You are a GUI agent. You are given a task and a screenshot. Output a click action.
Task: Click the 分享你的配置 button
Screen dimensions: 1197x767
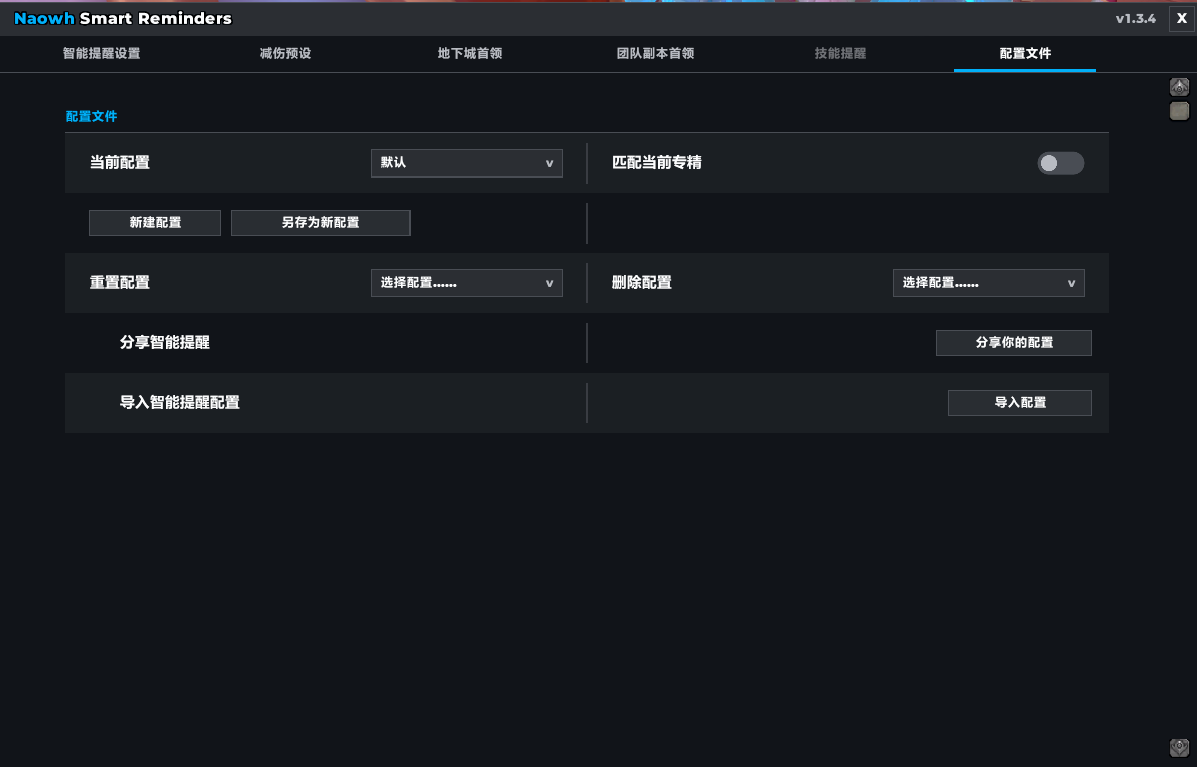click(1014, 343)
